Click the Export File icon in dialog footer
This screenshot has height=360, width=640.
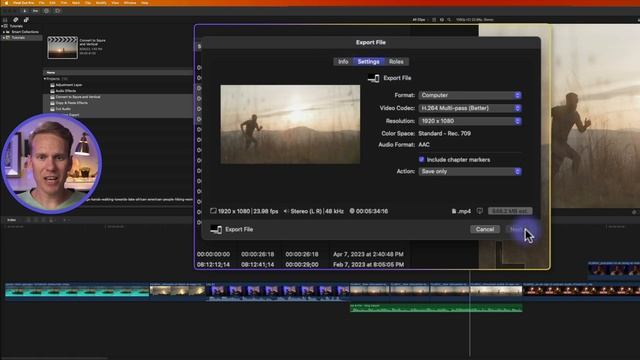click(x=216, y=229)
